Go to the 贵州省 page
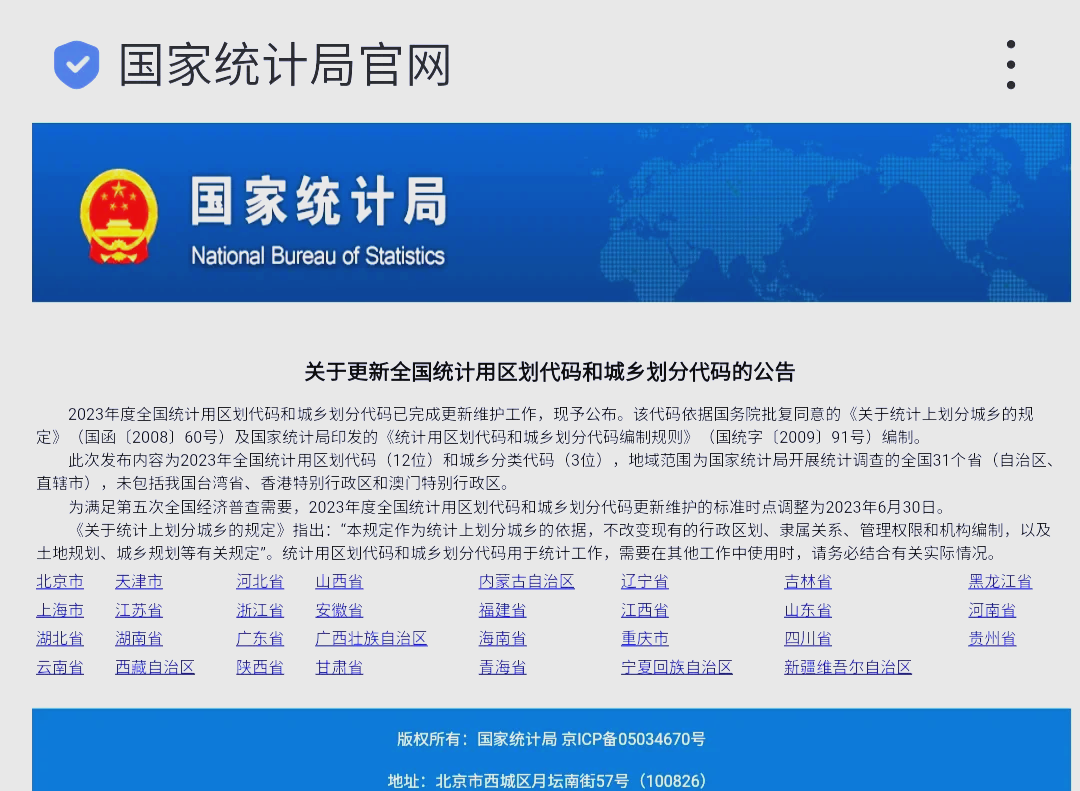1080x791 pixels. (x=993, y=639)
